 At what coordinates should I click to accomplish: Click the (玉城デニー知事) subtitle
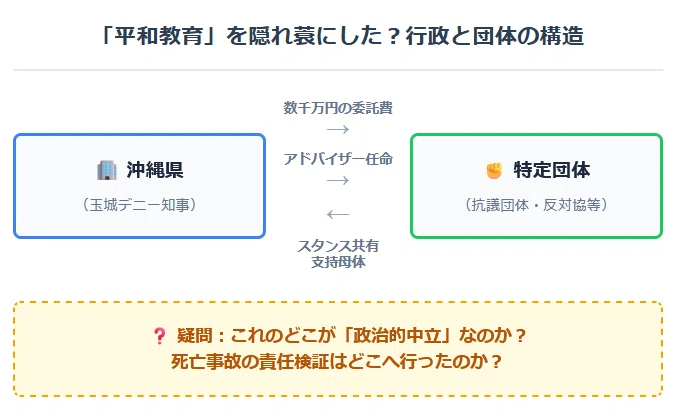140,204
